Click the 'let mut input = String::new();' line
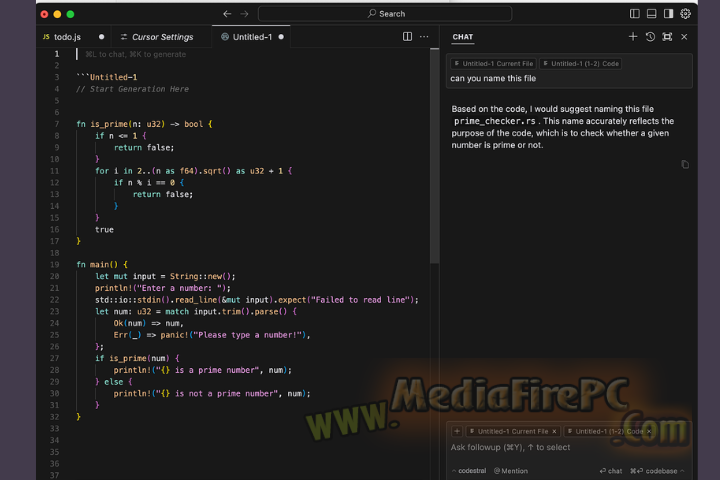The width and height of the screenshot is (720, 480). (x=165, y=276)
